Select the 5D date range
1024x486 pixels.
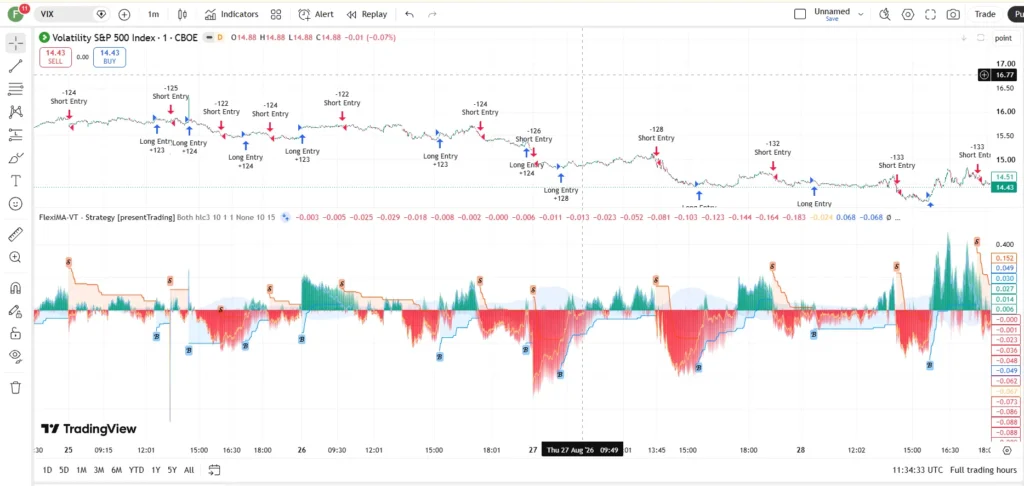point(64,470)
